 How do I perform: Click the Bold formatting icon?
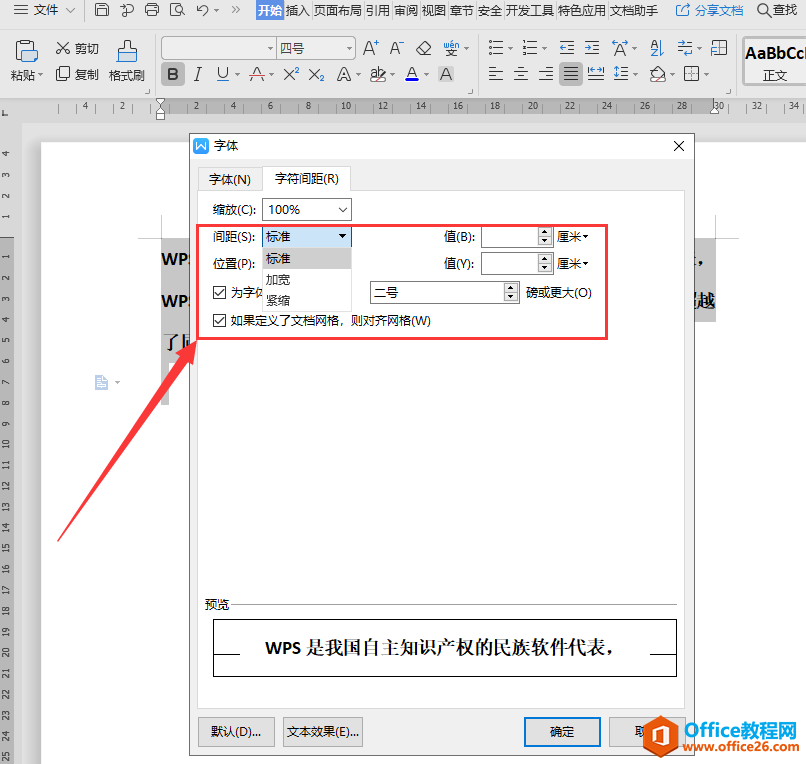173,75
